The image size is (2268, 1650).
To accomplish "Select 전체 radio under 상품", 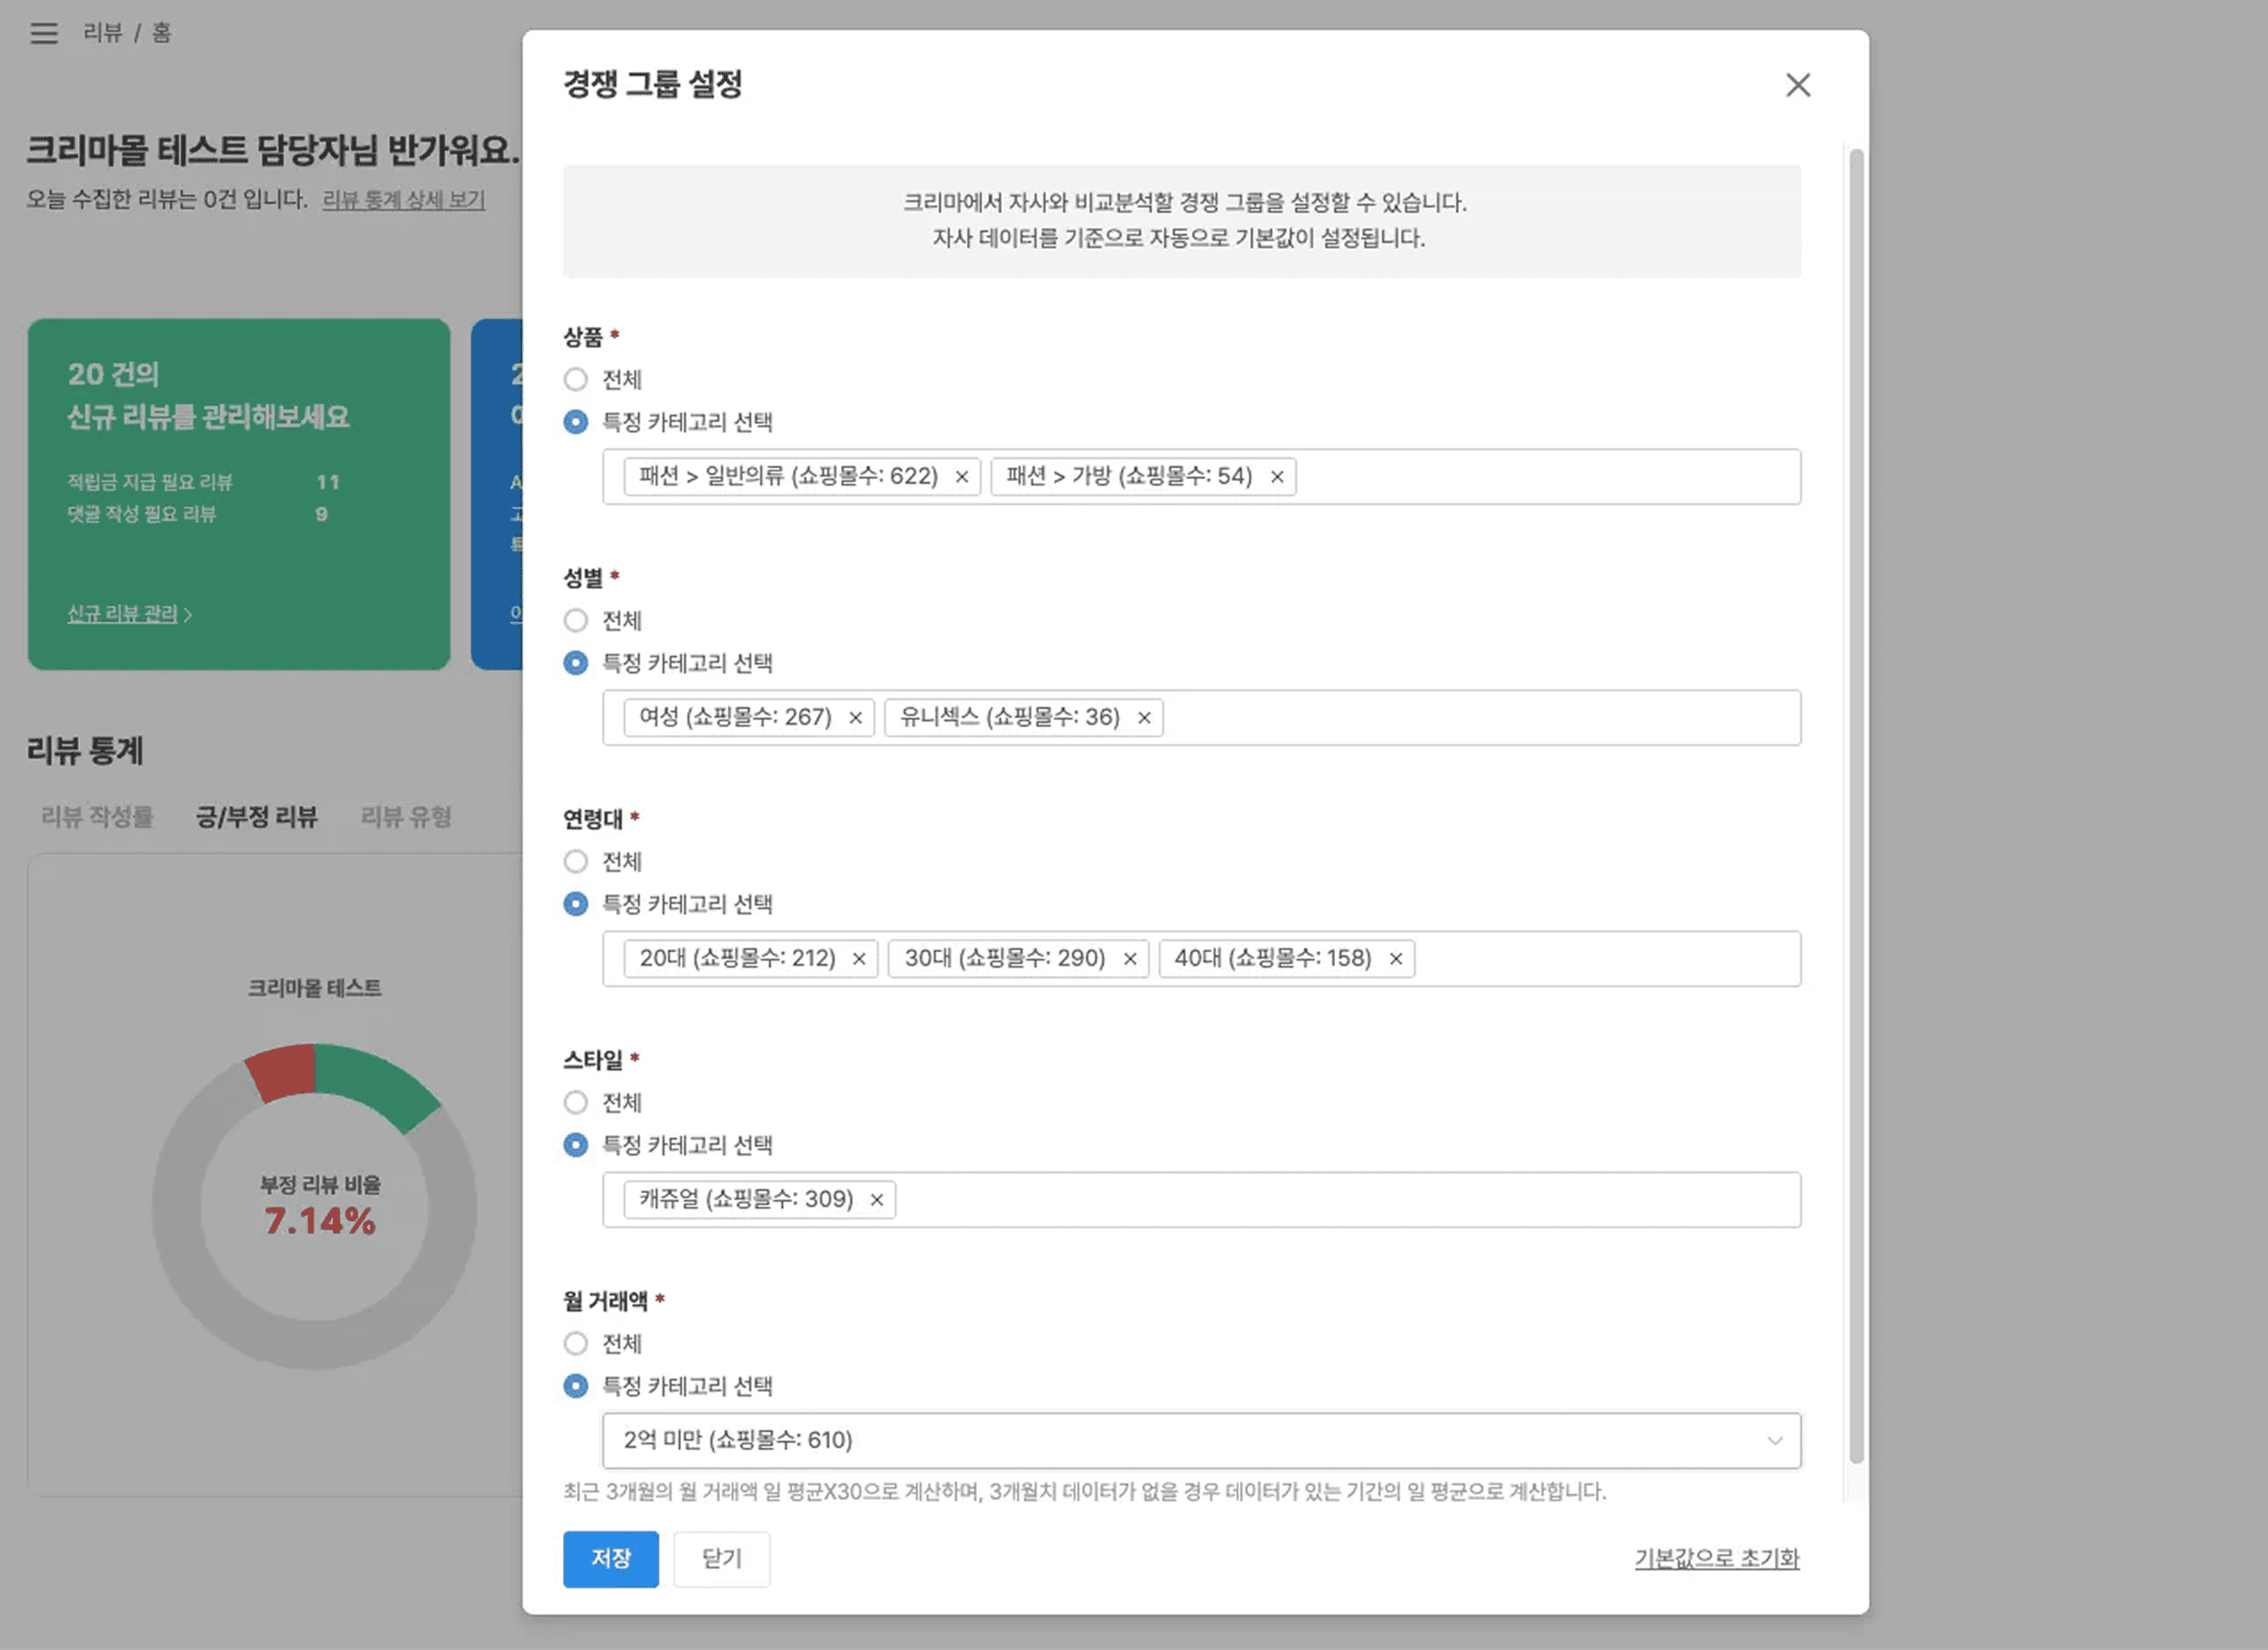I will click(576, 379).
